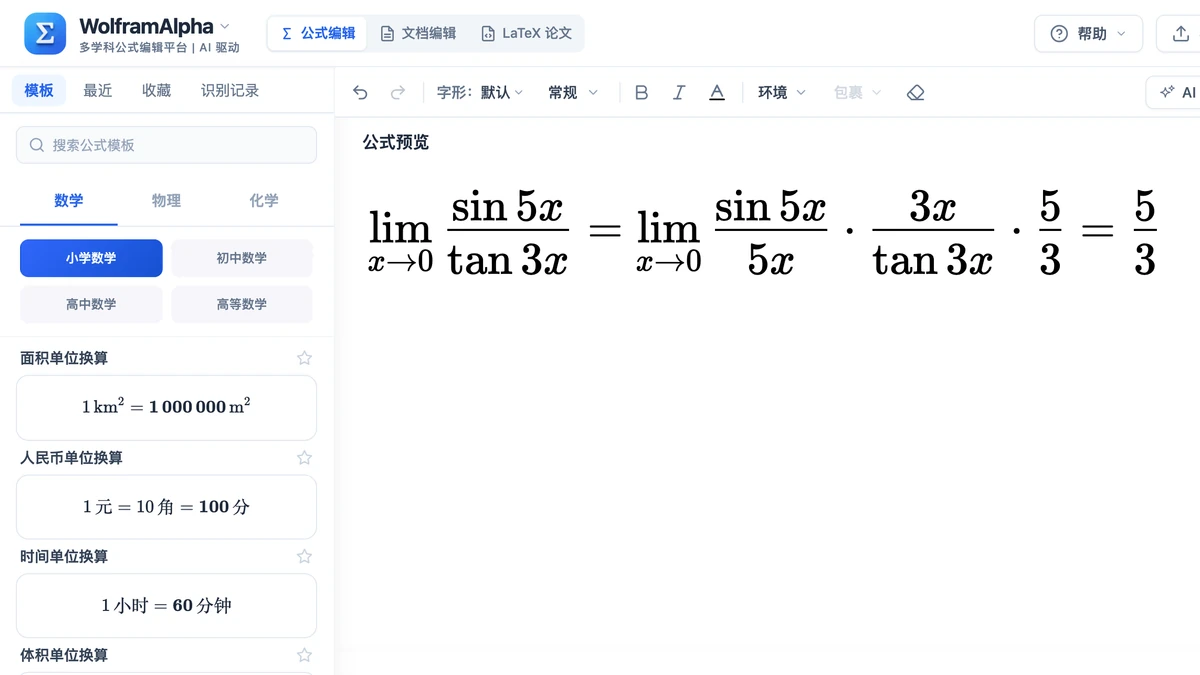The image size is (1200, 675).
Task: Open the text color tool
Action: pos(717,93)
